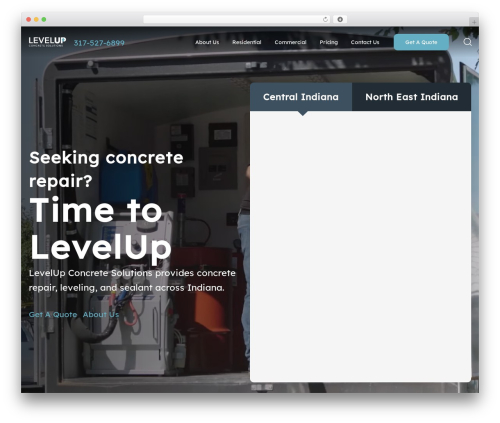The image size is (500, 423).
Task: Maximize the window using the green dot
Action: pos(44,20)
